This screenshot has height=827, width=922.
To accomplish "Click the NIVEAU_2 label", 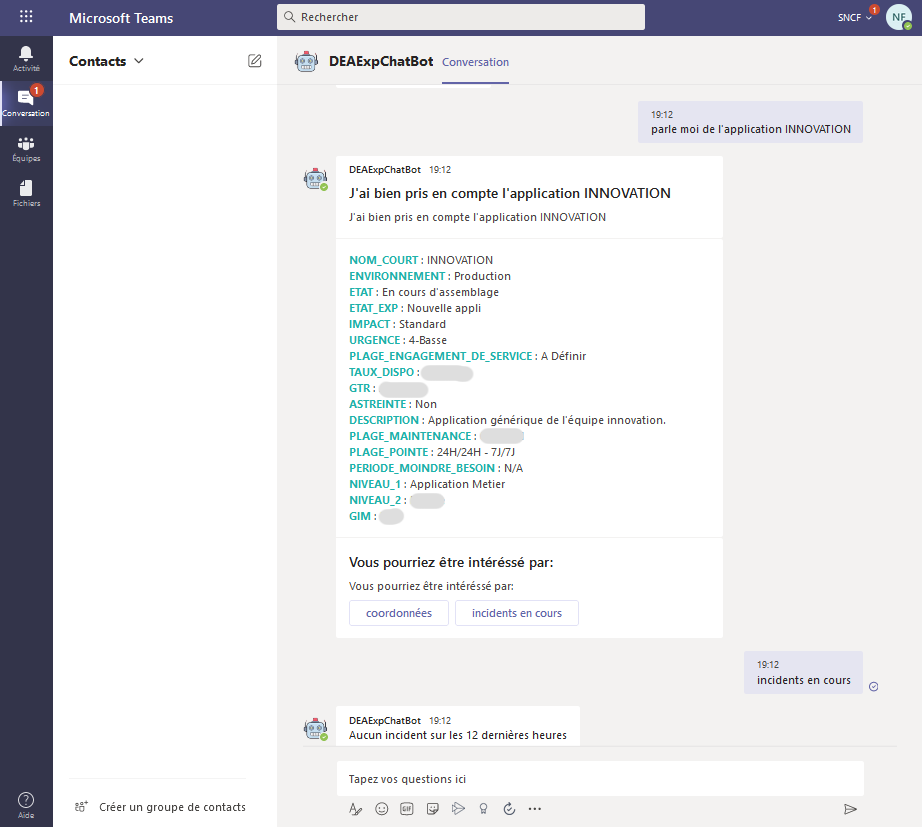I will pos(375,500).
